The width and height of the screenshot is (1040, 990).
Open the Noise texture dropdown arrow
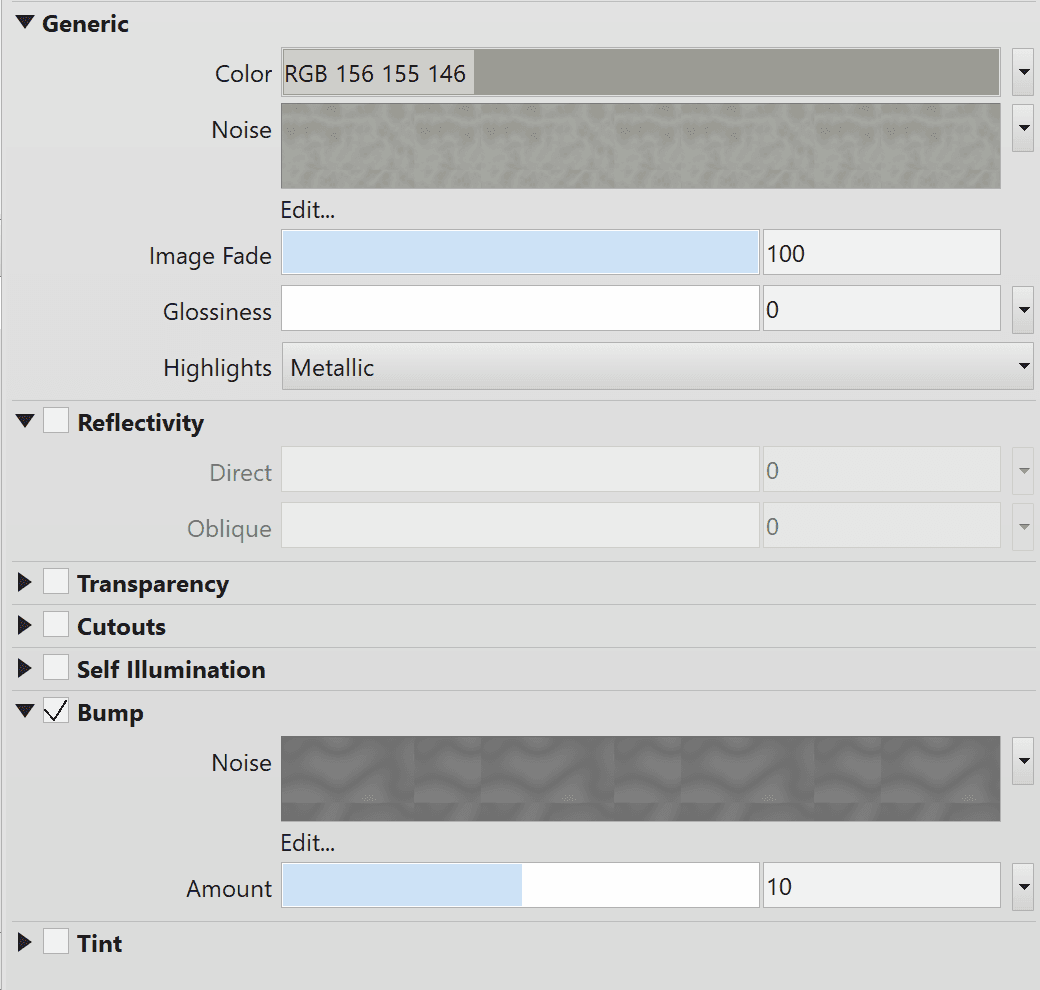[x=1022, y=128]
